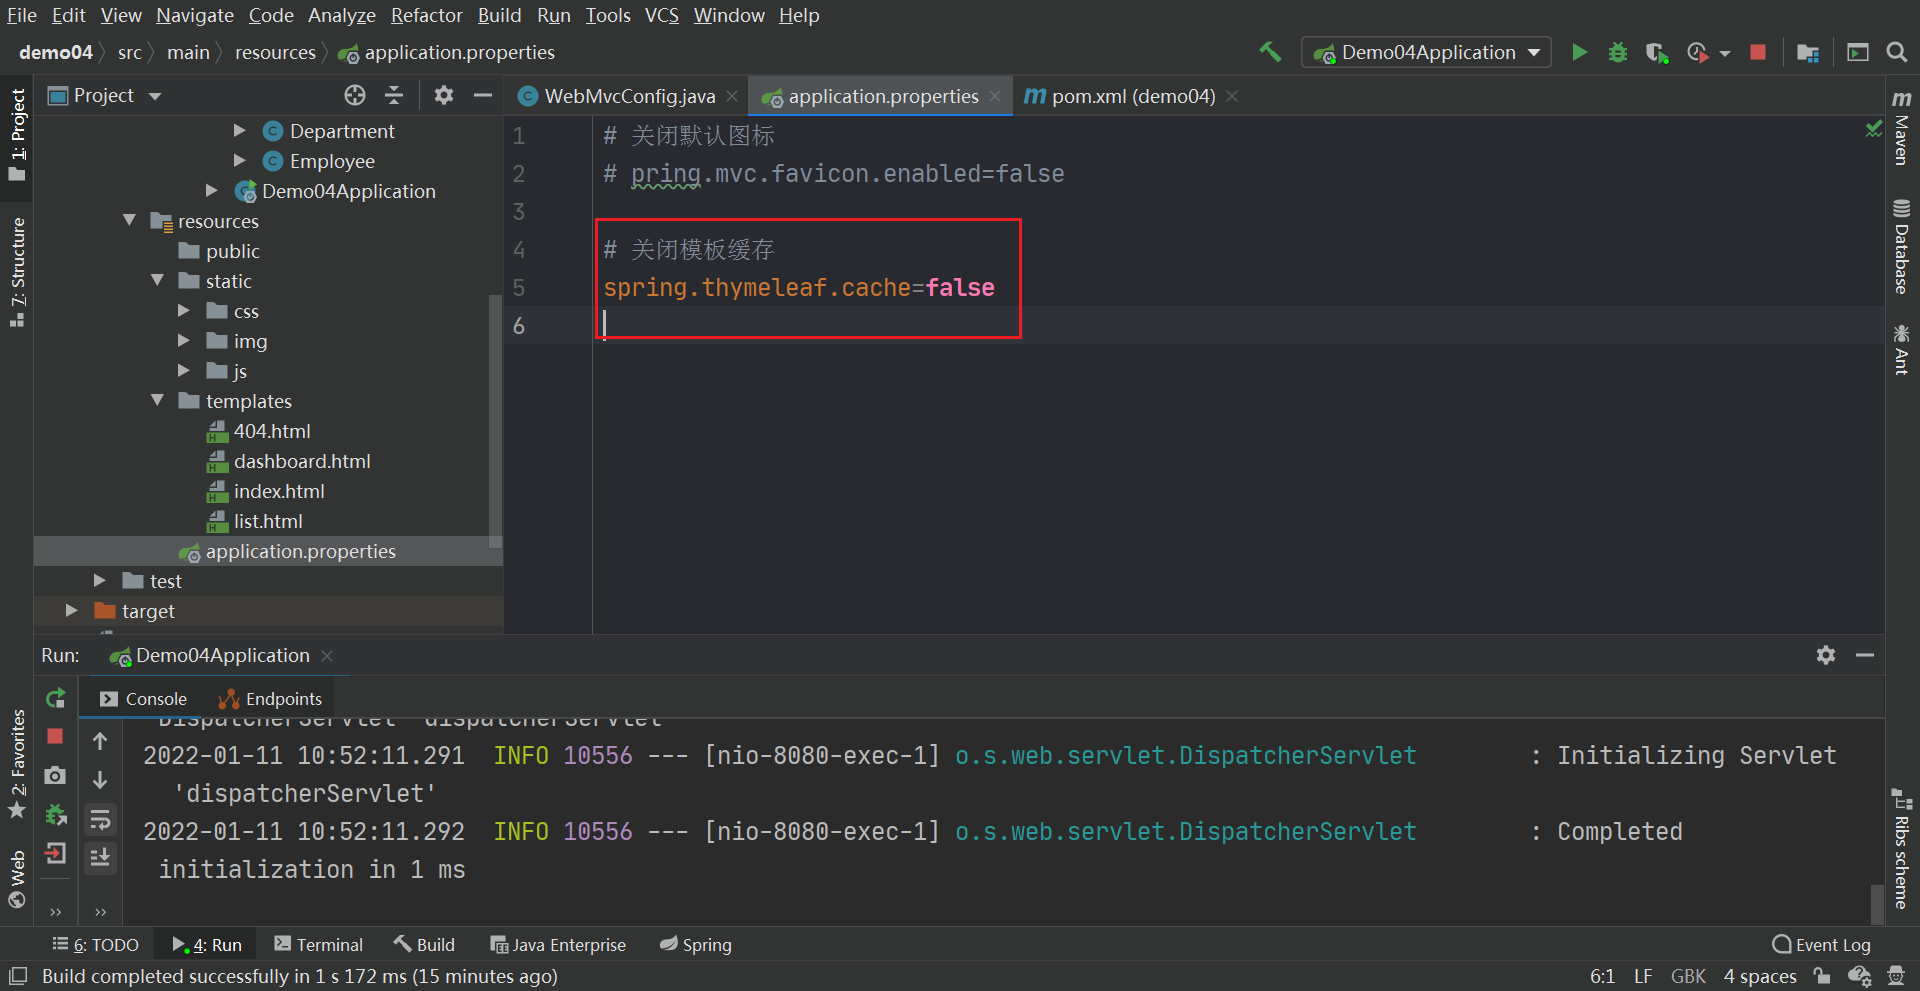The width and height of the screenshot is (1920, 991).
Task: Open the Java Enterprise tool window
Action: pos(558,945)
